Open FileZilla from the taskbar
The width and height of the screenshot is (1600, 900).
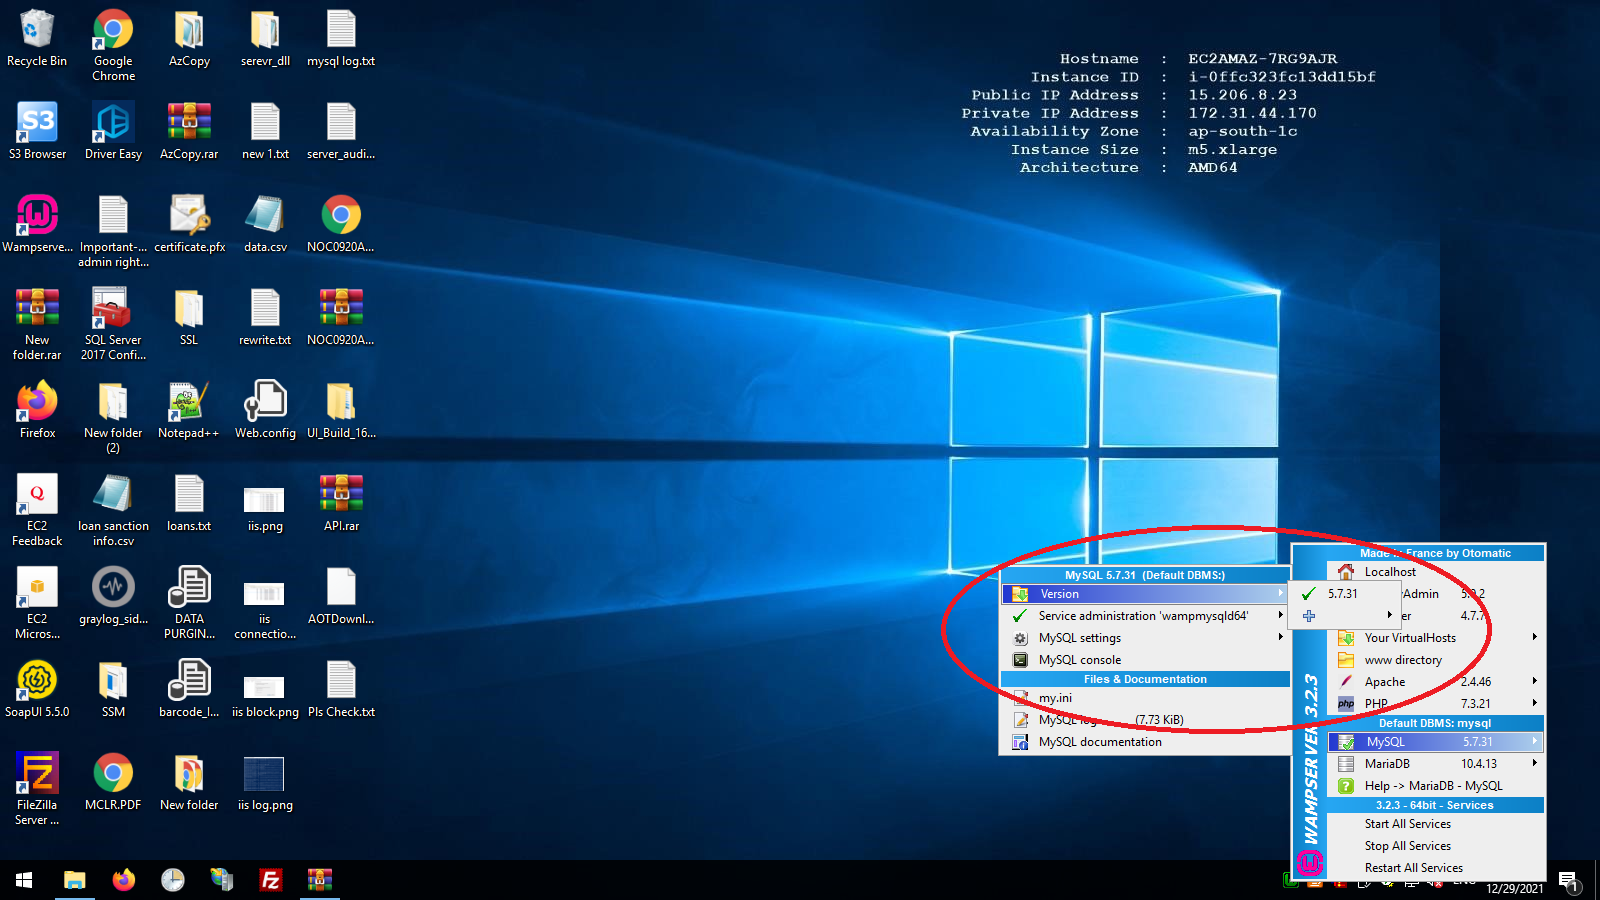click(270, 880)
